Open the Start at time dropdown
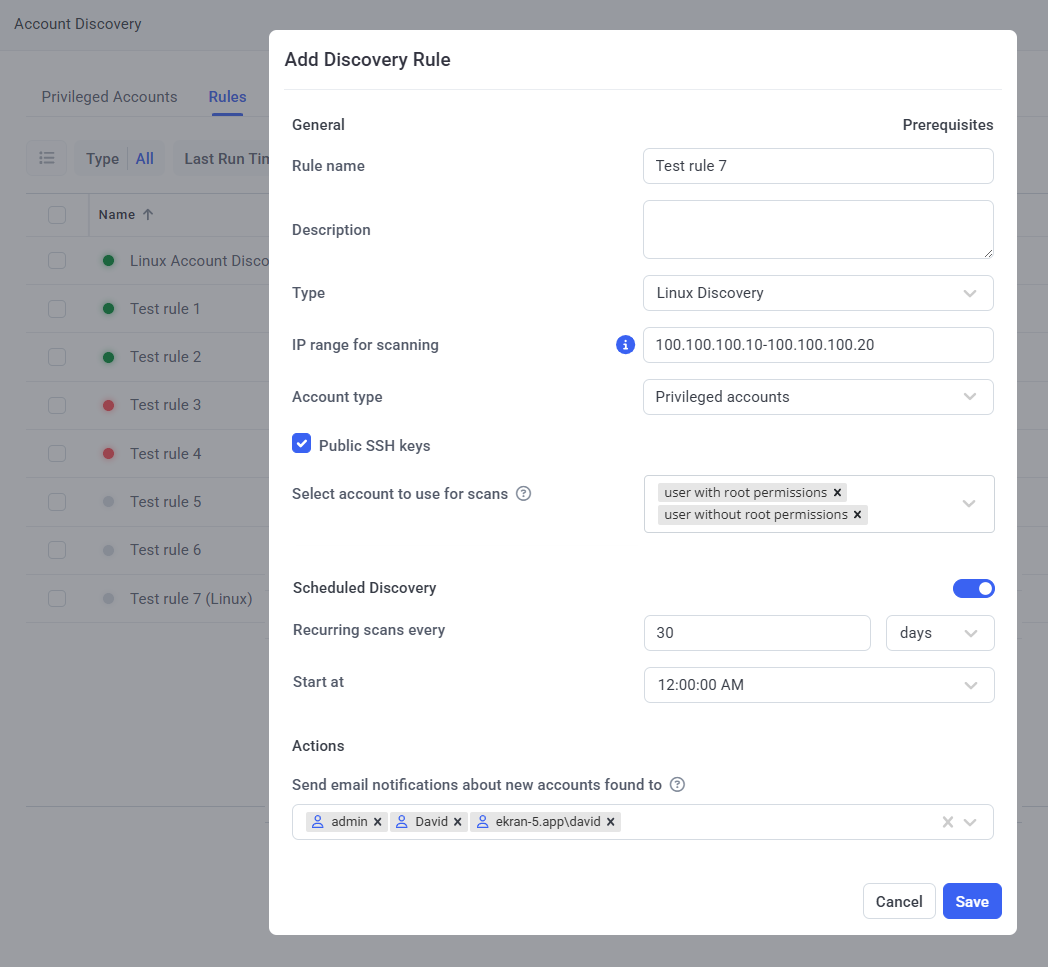The image size is (1048, 967). (x=818, y=685)
